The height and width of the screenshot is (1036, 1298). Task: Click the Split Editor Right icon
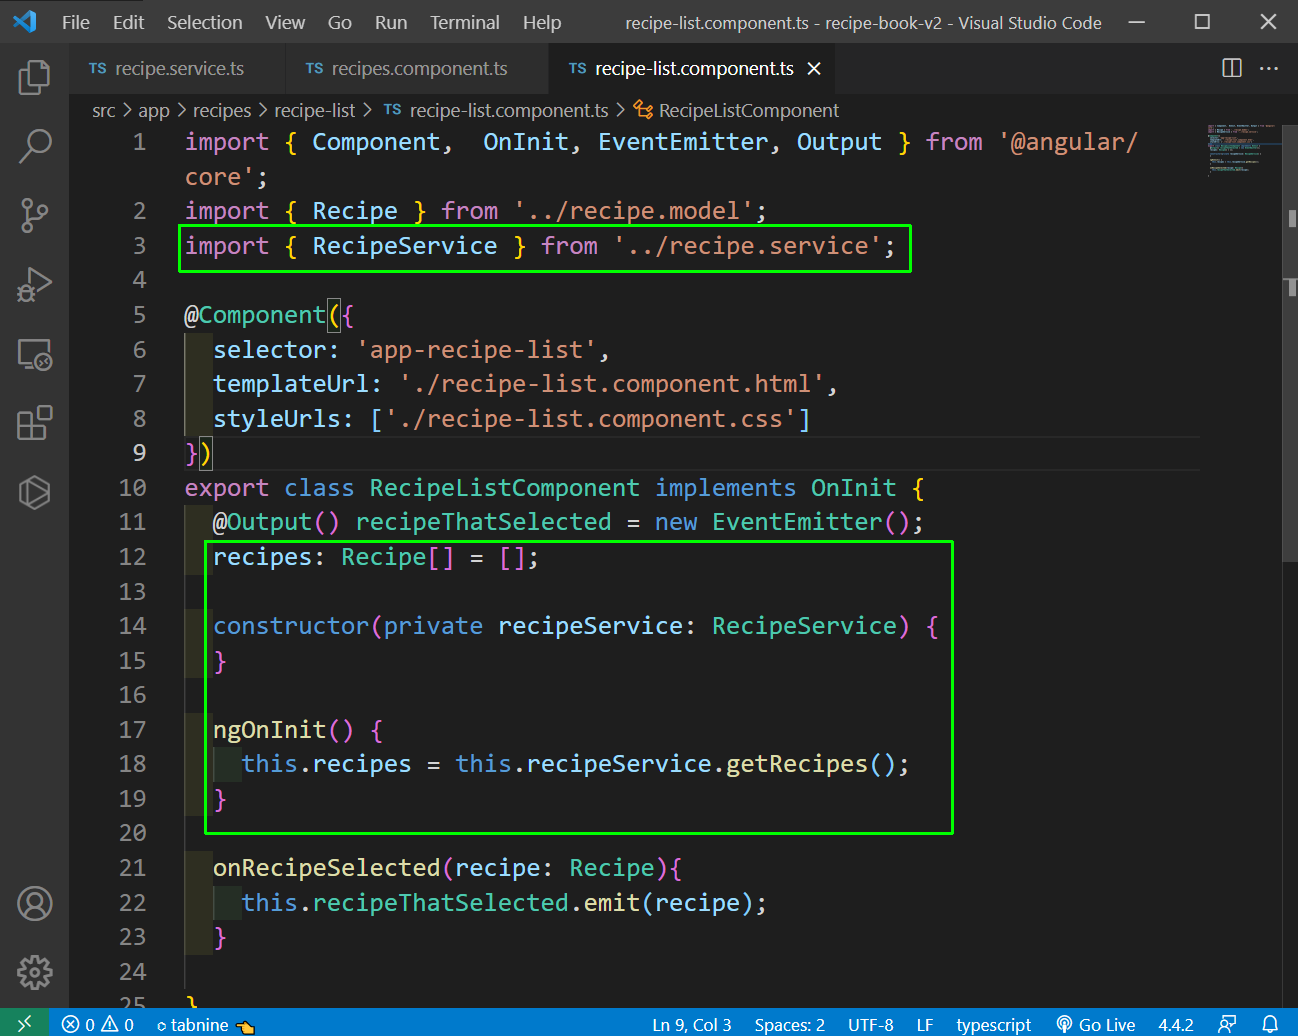point(1232,68)
